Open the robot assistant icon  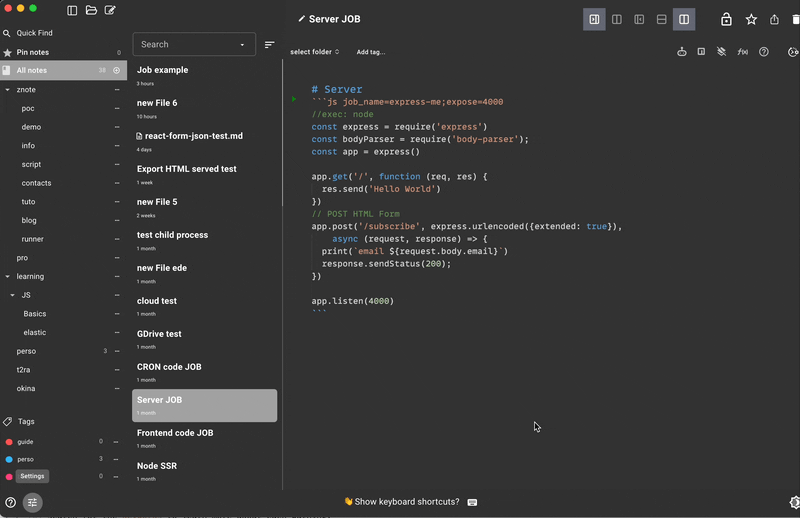pyautogui.click(x=682, y=52)
